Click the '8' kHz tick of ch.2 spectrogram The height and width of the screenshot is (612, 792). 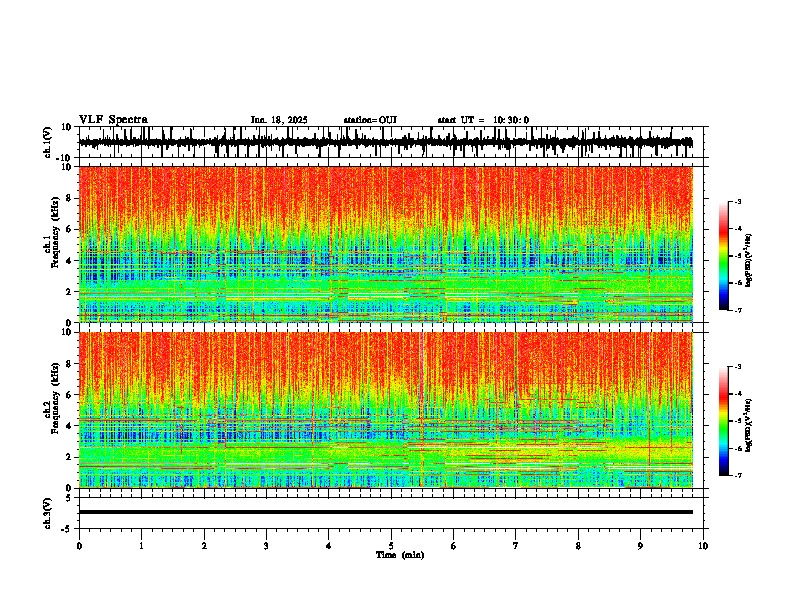pyautogui.click(x=69, y=364)
